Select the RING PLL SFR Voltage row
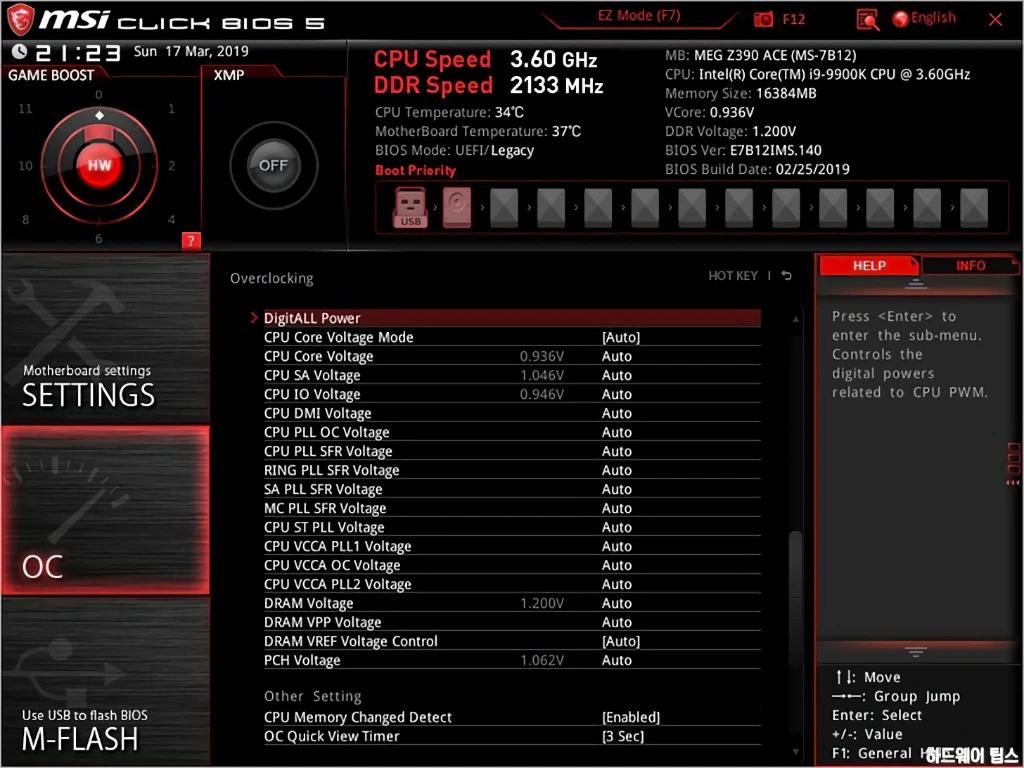The height and width of the screenshot is (768, 1024). 512,470
